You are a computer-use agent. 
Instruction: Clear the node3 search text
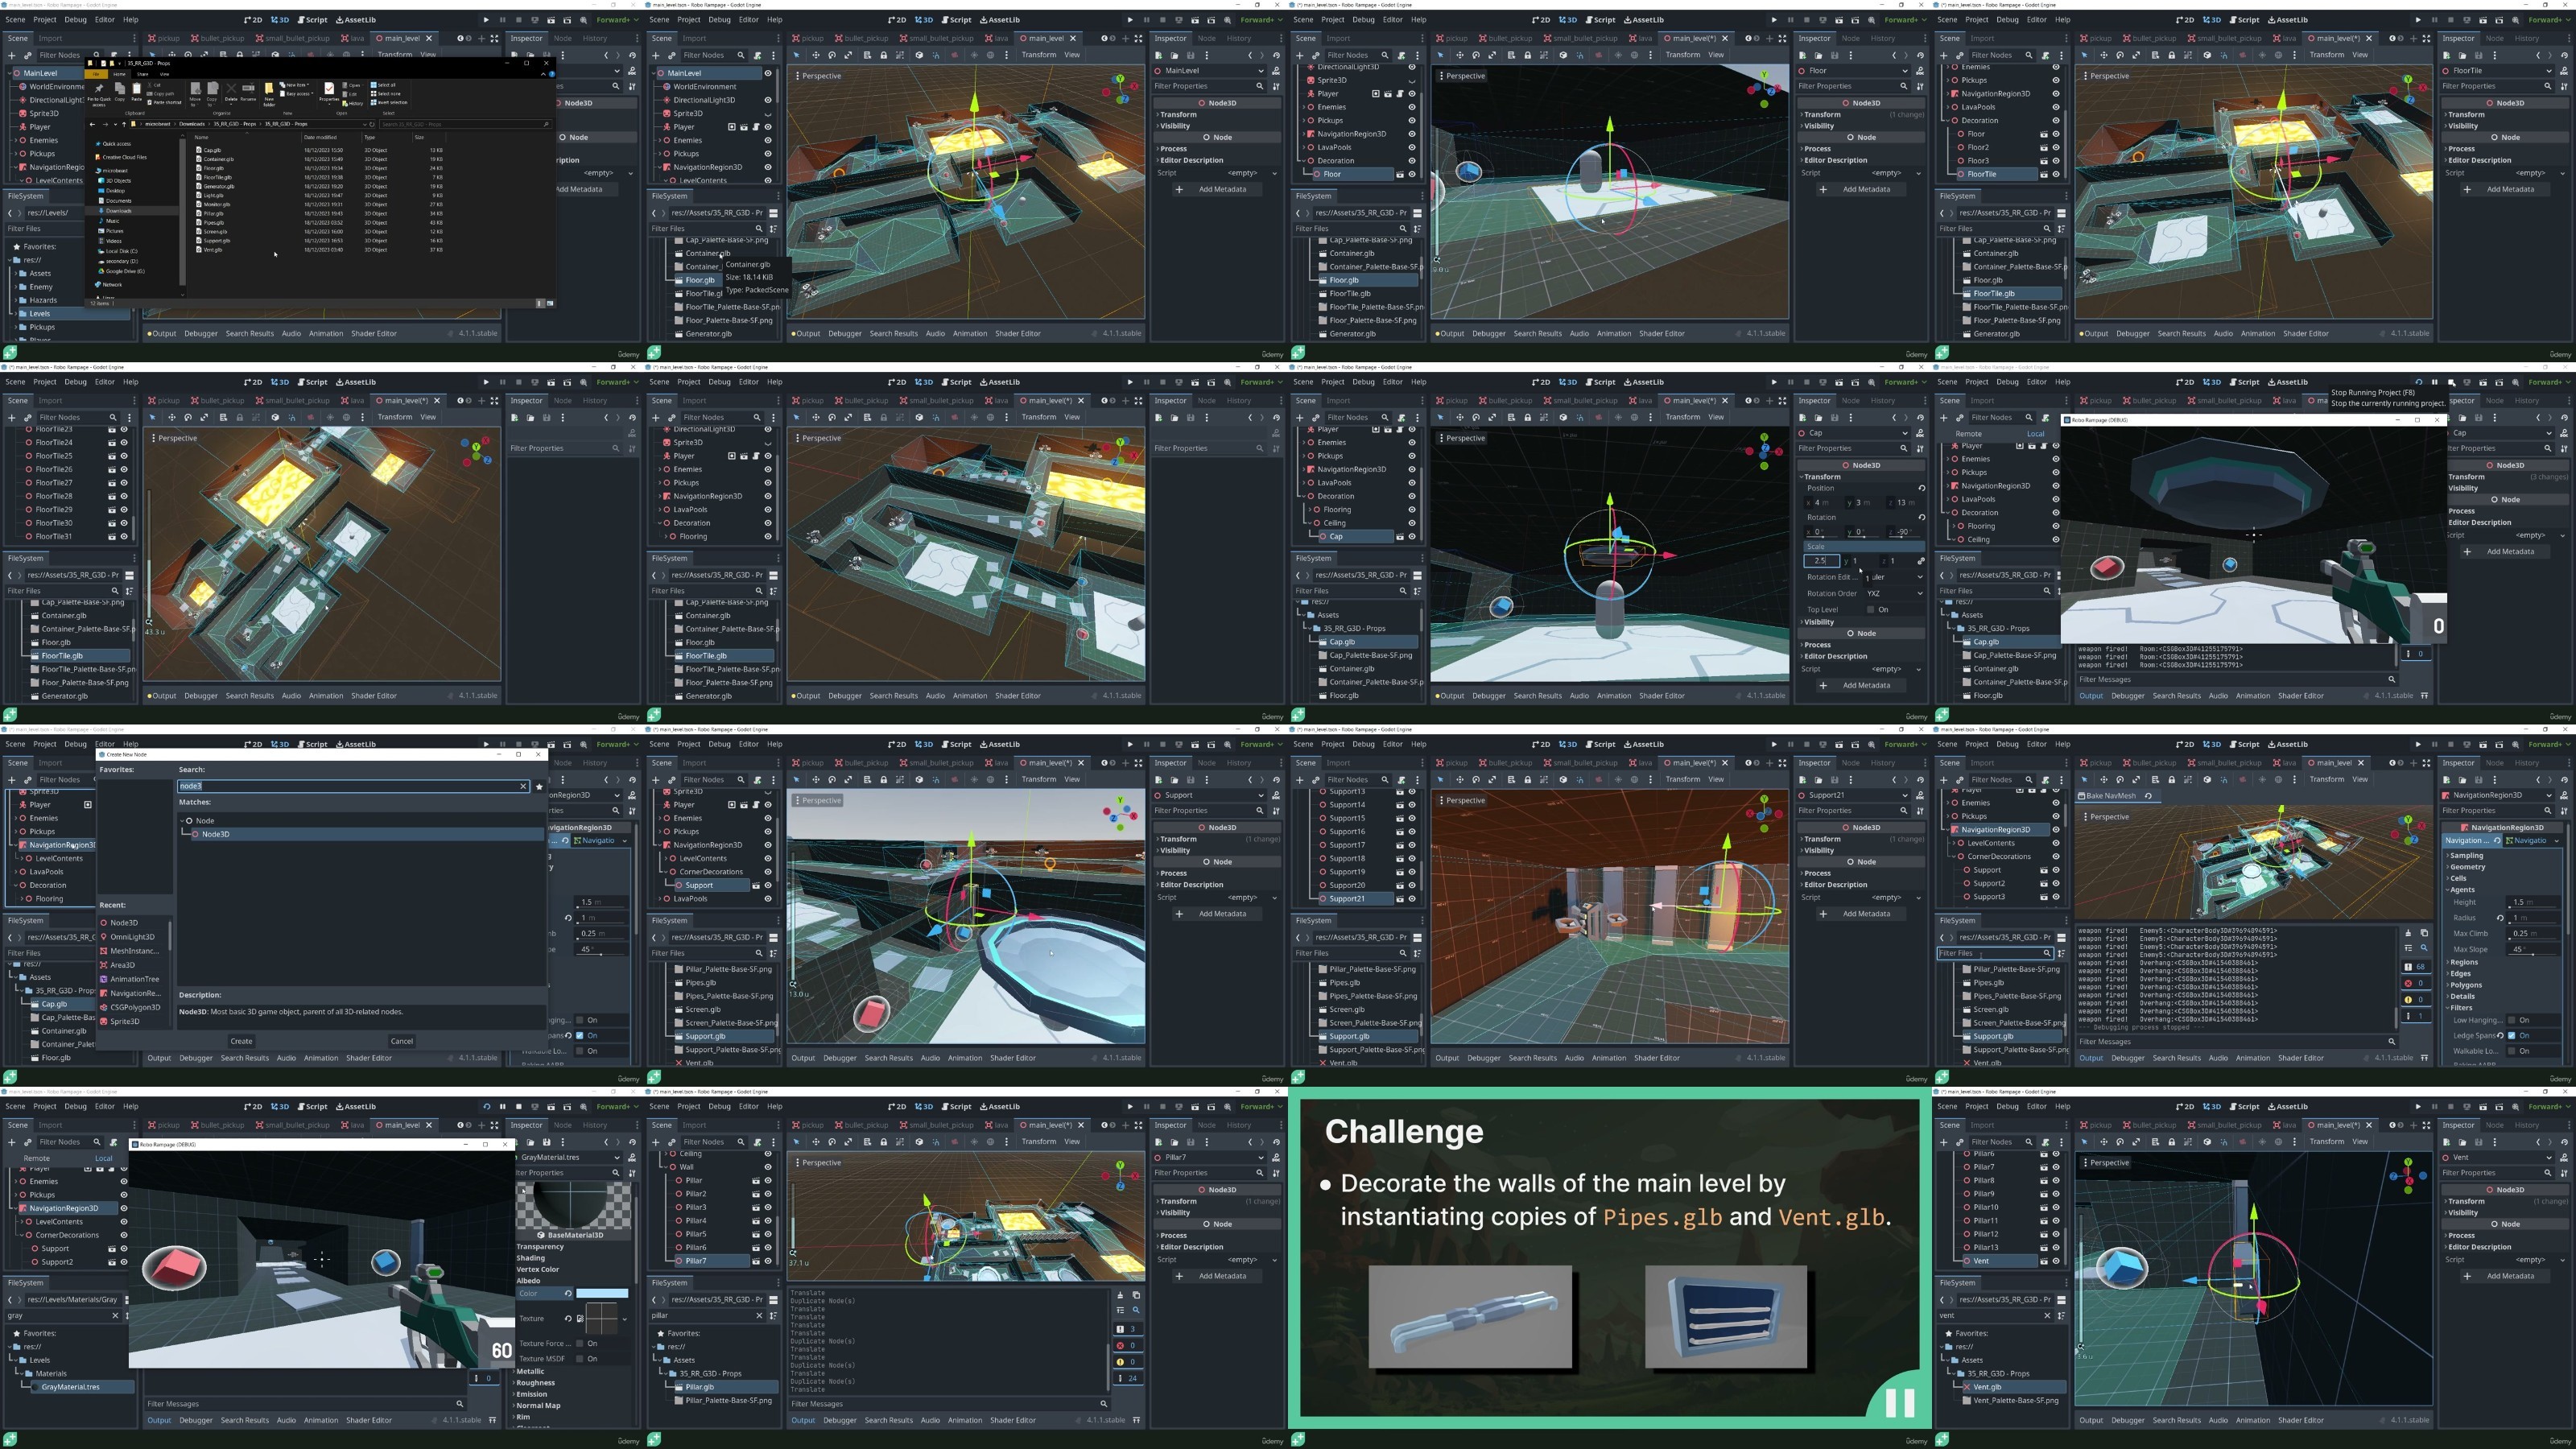523,786
